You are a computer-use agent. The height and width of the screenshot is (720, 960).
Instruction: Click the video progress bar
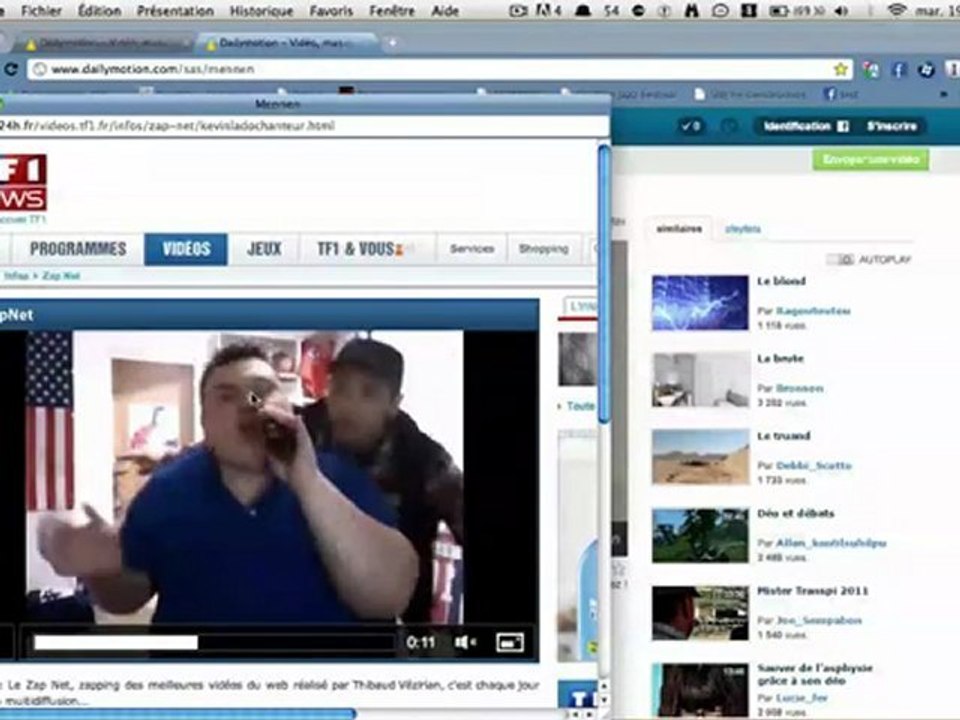[x=213, y=642]
